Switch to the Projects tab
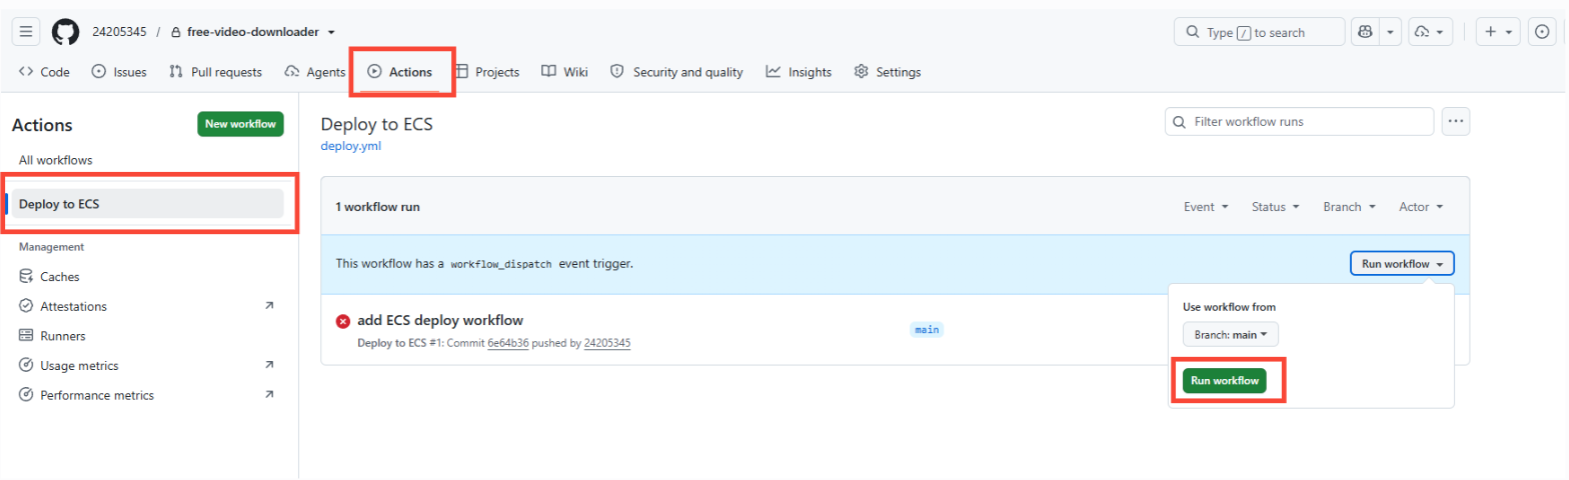Image resolution: width=1569 pixels, height=480 pixels. click(x=487, y=72)
